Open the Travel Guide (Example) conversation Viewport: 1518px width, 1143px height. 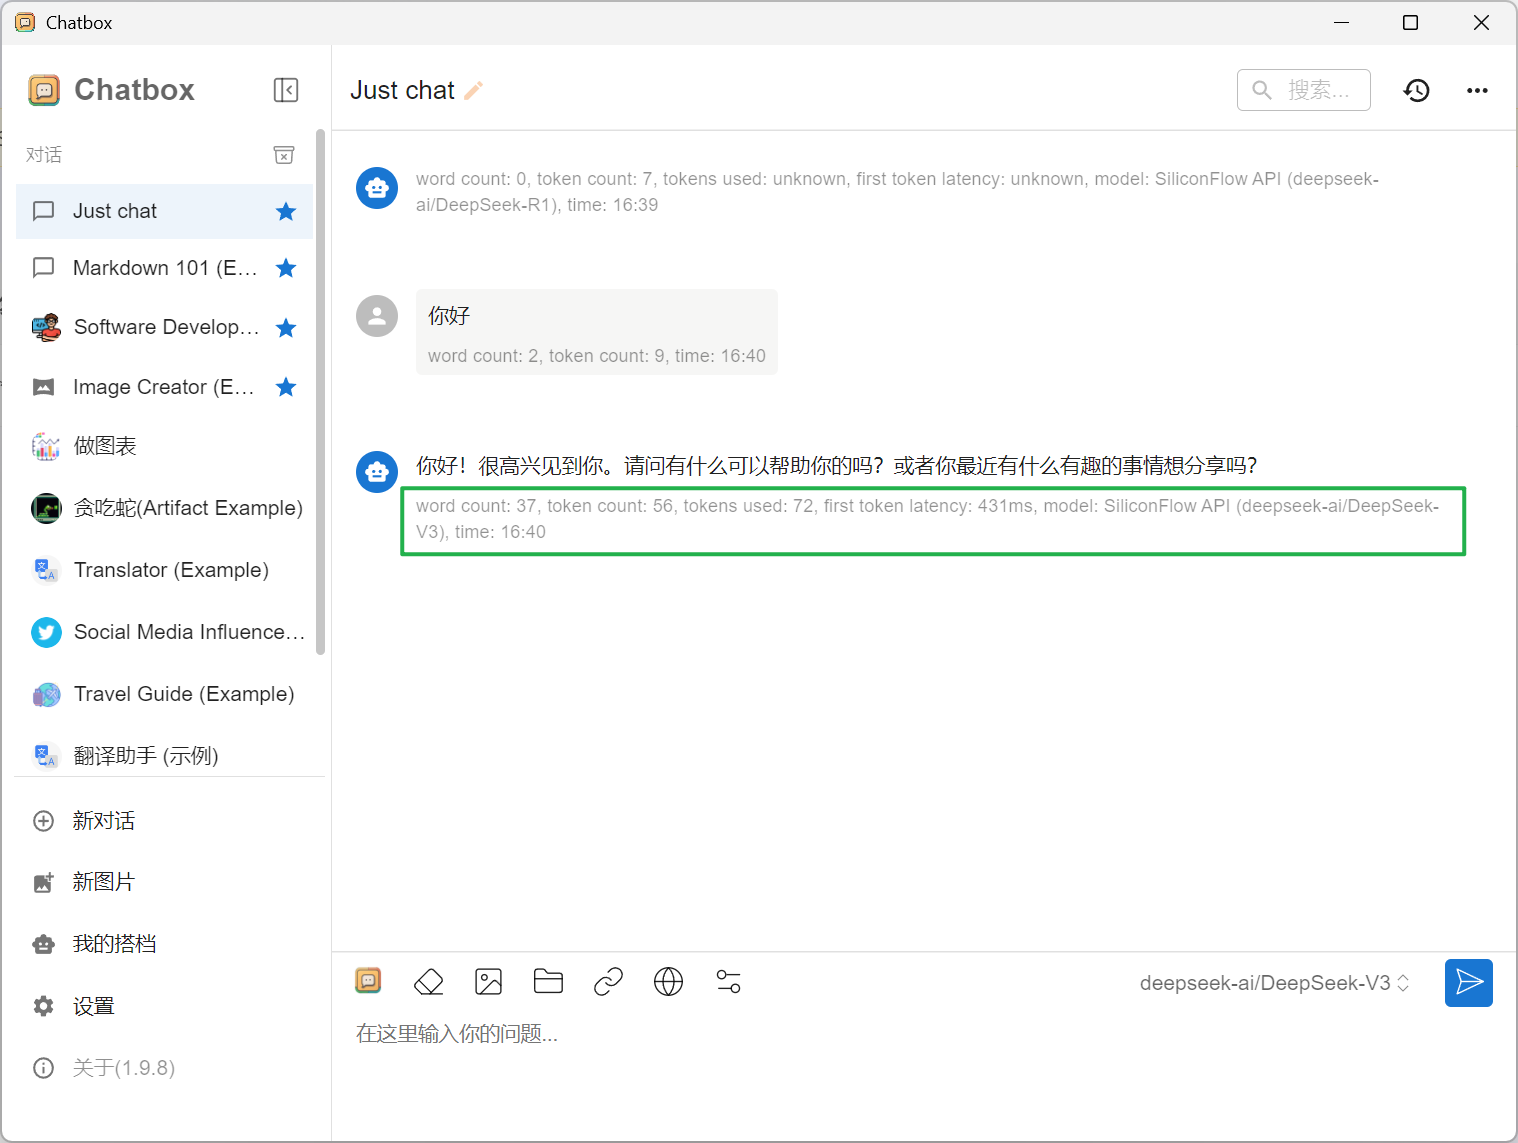pyautogui.click(x=164, y=694)
